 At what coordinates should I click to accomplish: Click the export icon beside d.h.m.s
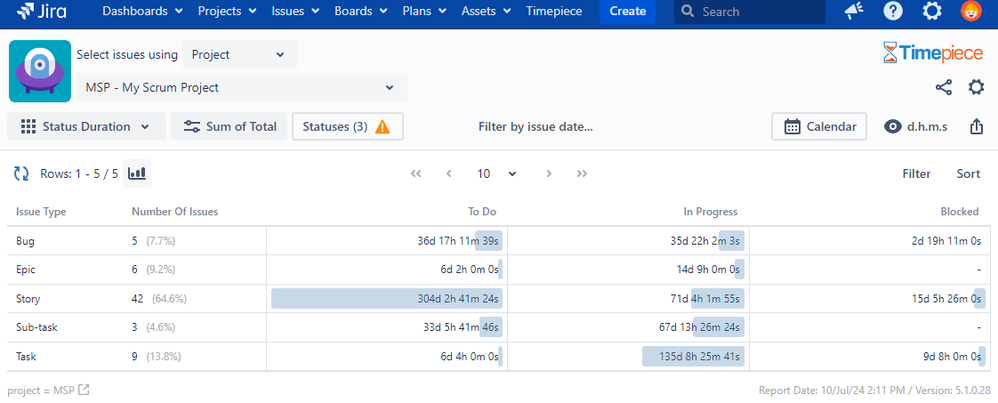click(976, 127)
